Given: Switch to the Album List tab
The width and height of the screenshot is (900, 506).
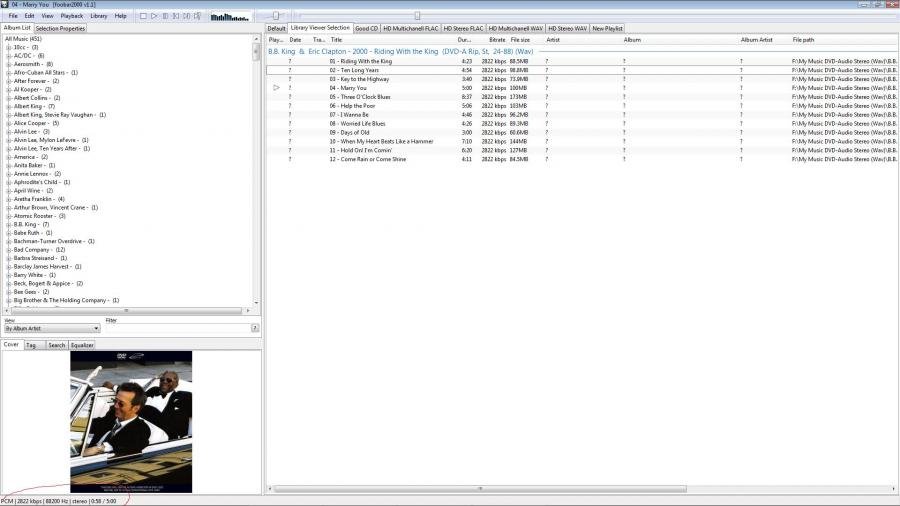Looking at the screenshot, I should point(17,28).
